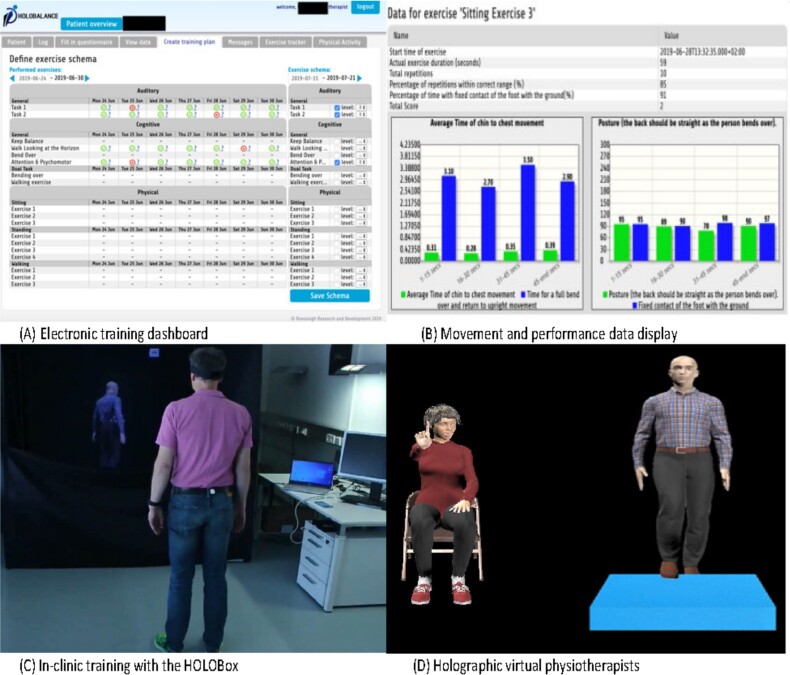Image resolution: width=790 pixels, height=675 pixels.
Task: Click red Attention & Psychomotor icon for Tue 25 Jun
Action: point(131,162)
